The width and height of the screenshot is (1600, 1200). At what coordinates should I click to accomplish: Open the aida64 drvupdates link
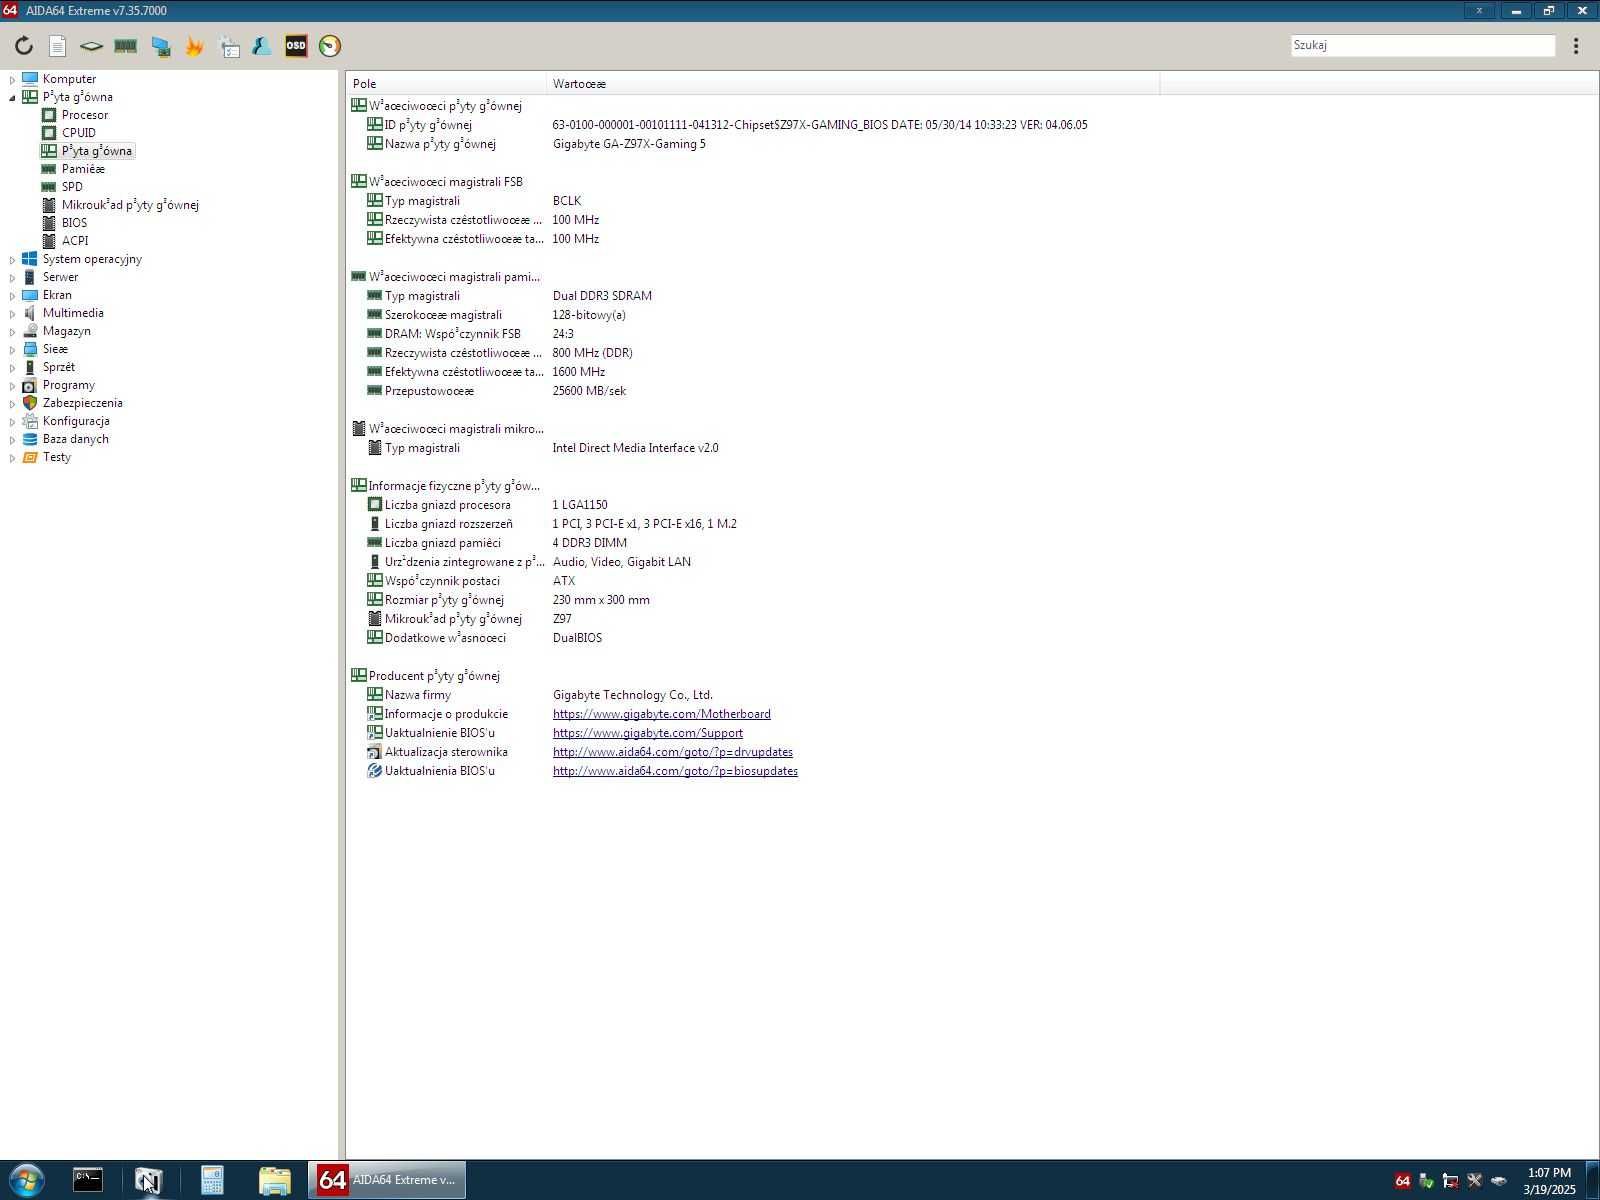pyautogui.click(x=672, y=752)
